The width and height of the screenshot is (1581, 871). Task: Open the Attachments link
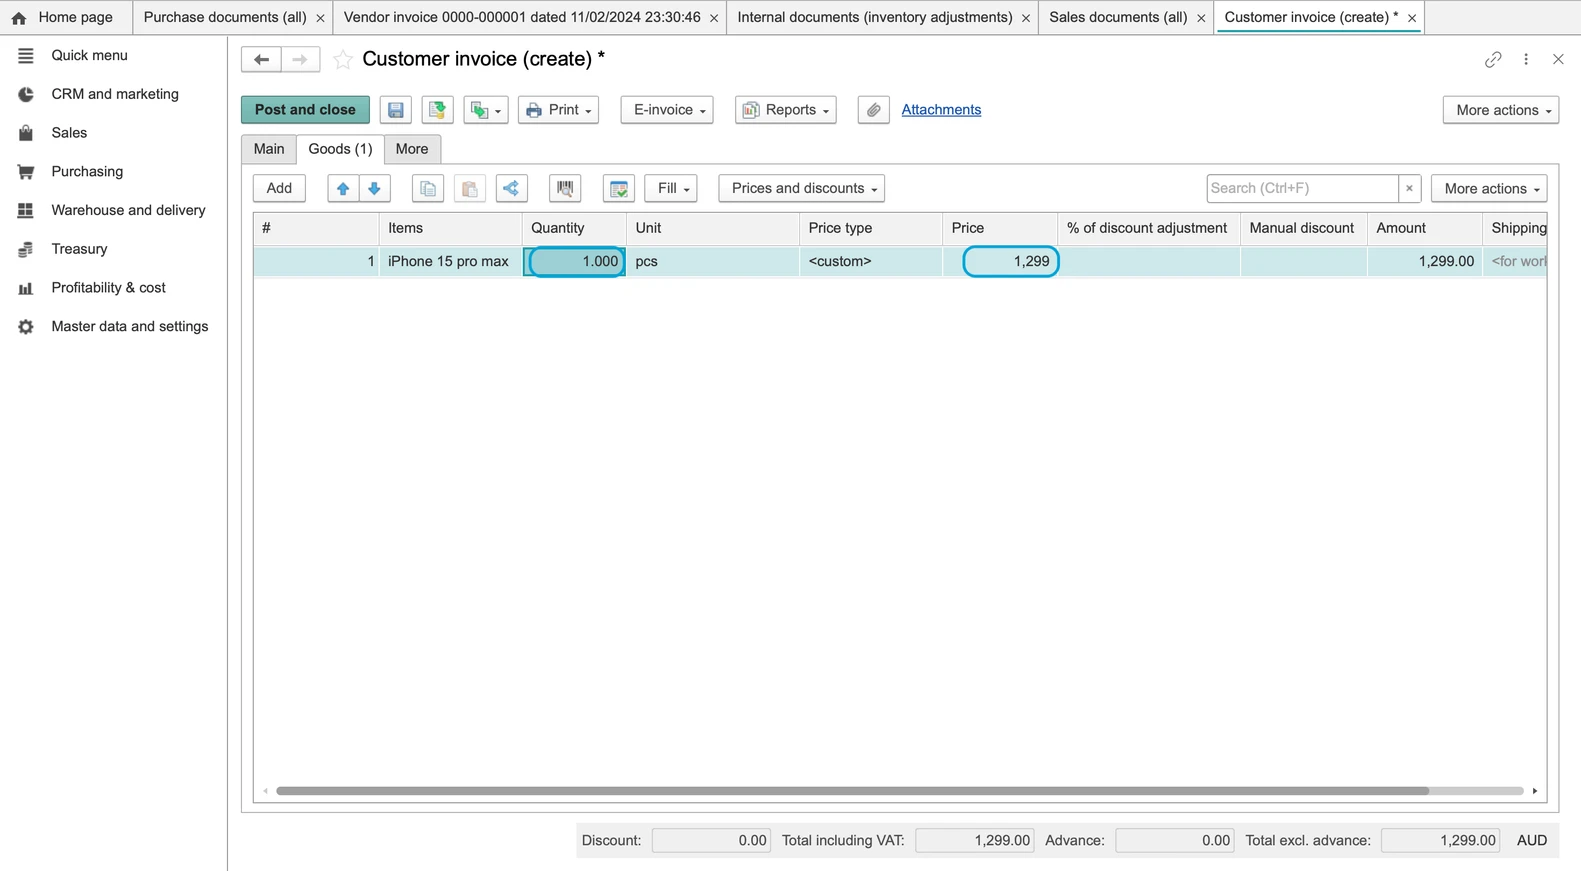click(x=941, y=110)
